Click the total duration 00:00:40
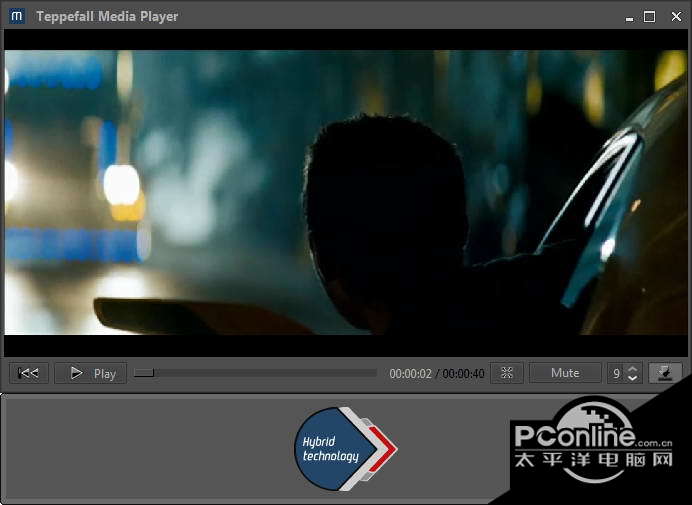This screenshot has height=505, width=692. pyautogui.click(x=464, y=374)
